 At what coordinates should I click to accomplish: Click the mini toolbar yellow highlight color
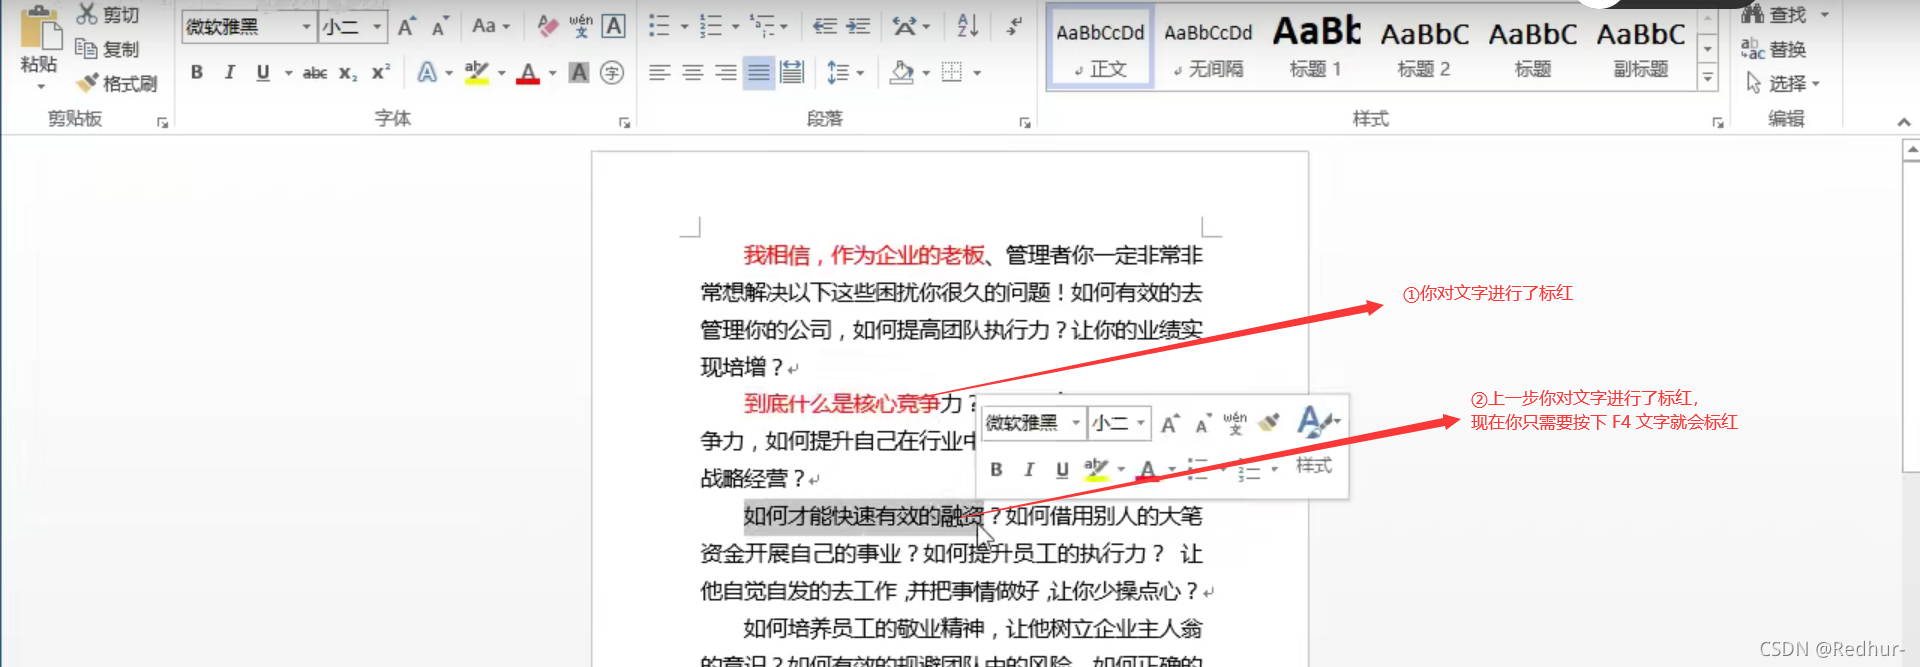[1097, 469]
